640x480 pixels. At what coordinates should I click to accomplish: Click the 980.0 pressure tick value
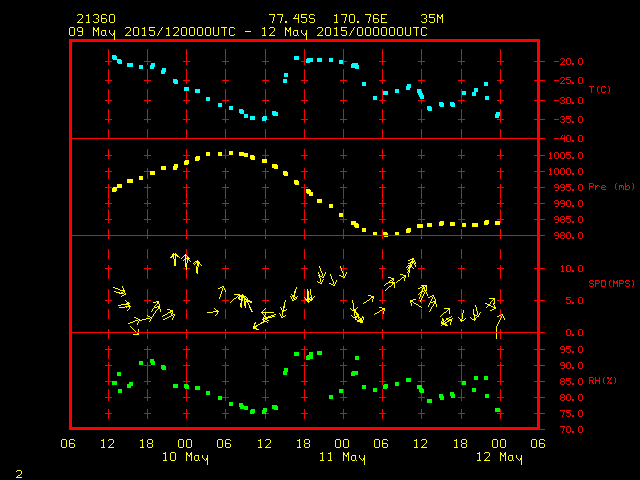(569, 236)
